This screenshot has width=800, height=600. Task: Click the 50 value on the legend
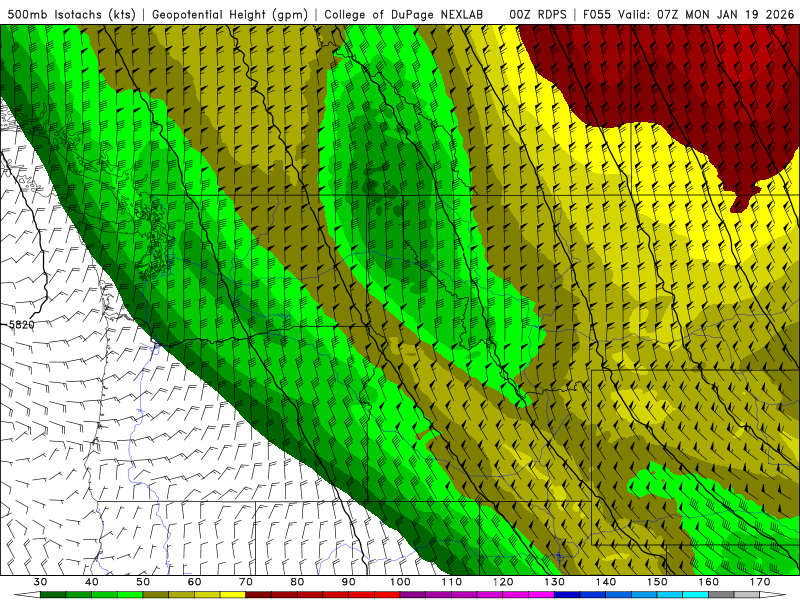[143, 582]
